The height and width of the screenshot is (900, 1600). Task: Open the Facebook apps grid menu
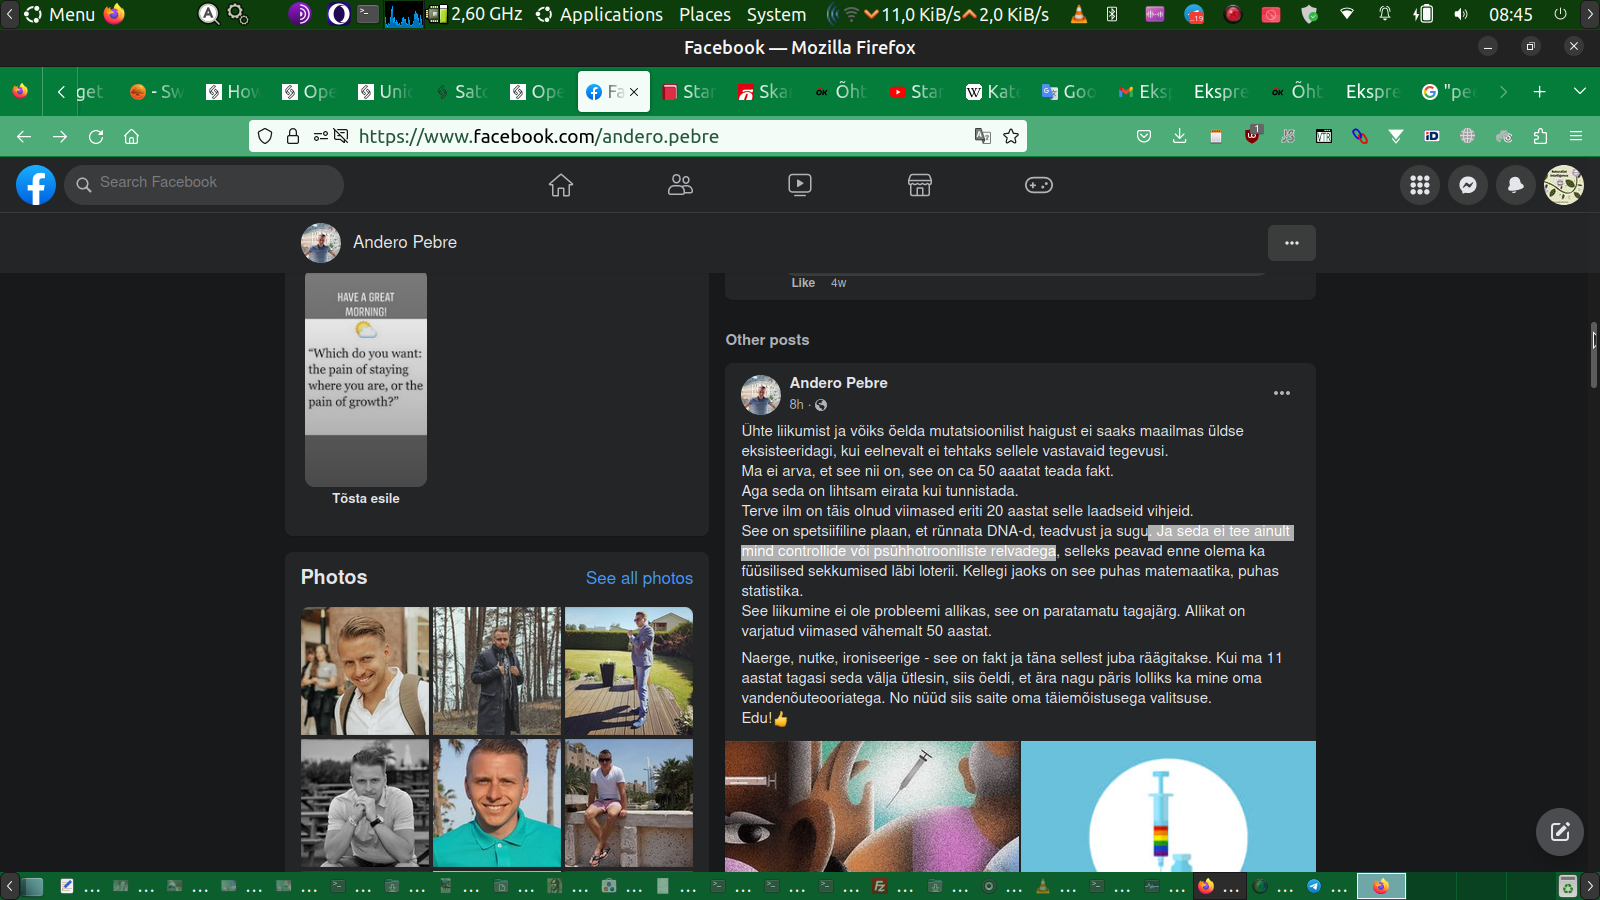coord(1420,185)
